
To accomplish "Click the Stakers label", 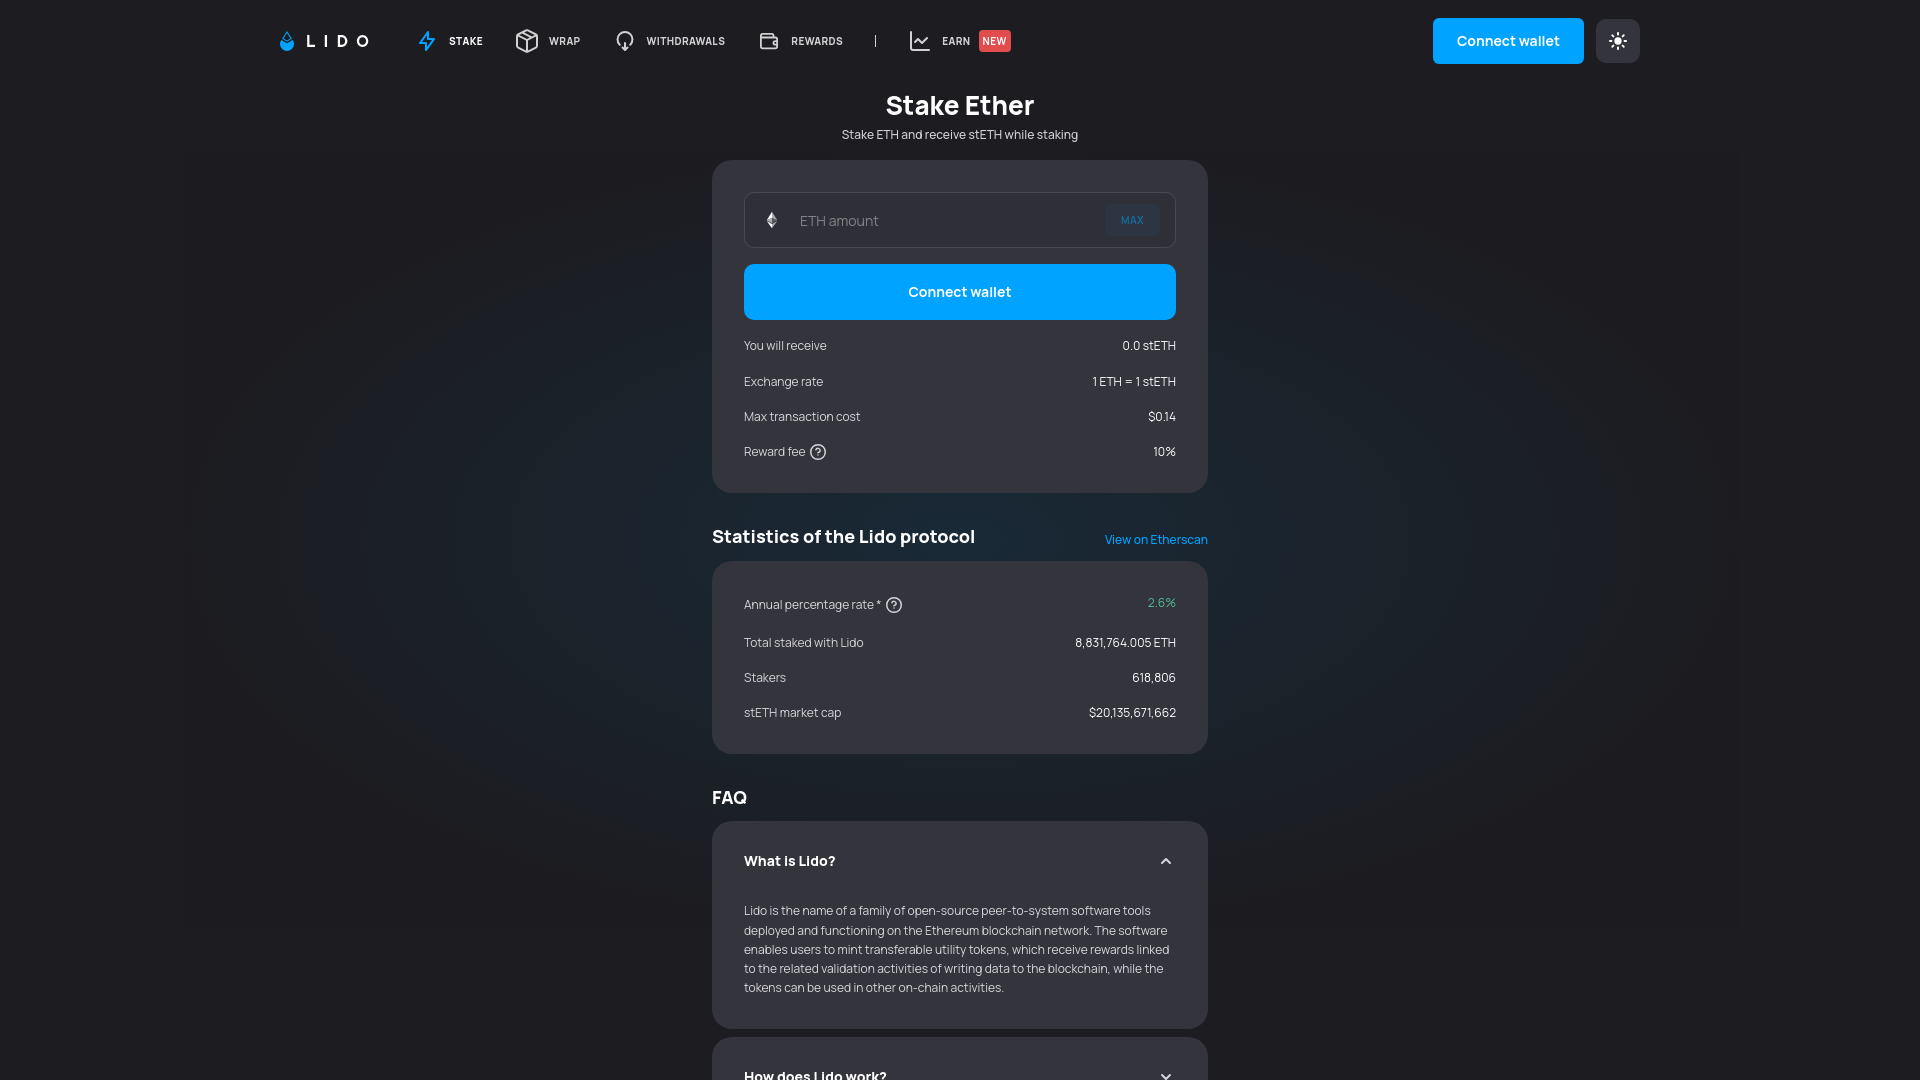I will (x=765, y=678).
